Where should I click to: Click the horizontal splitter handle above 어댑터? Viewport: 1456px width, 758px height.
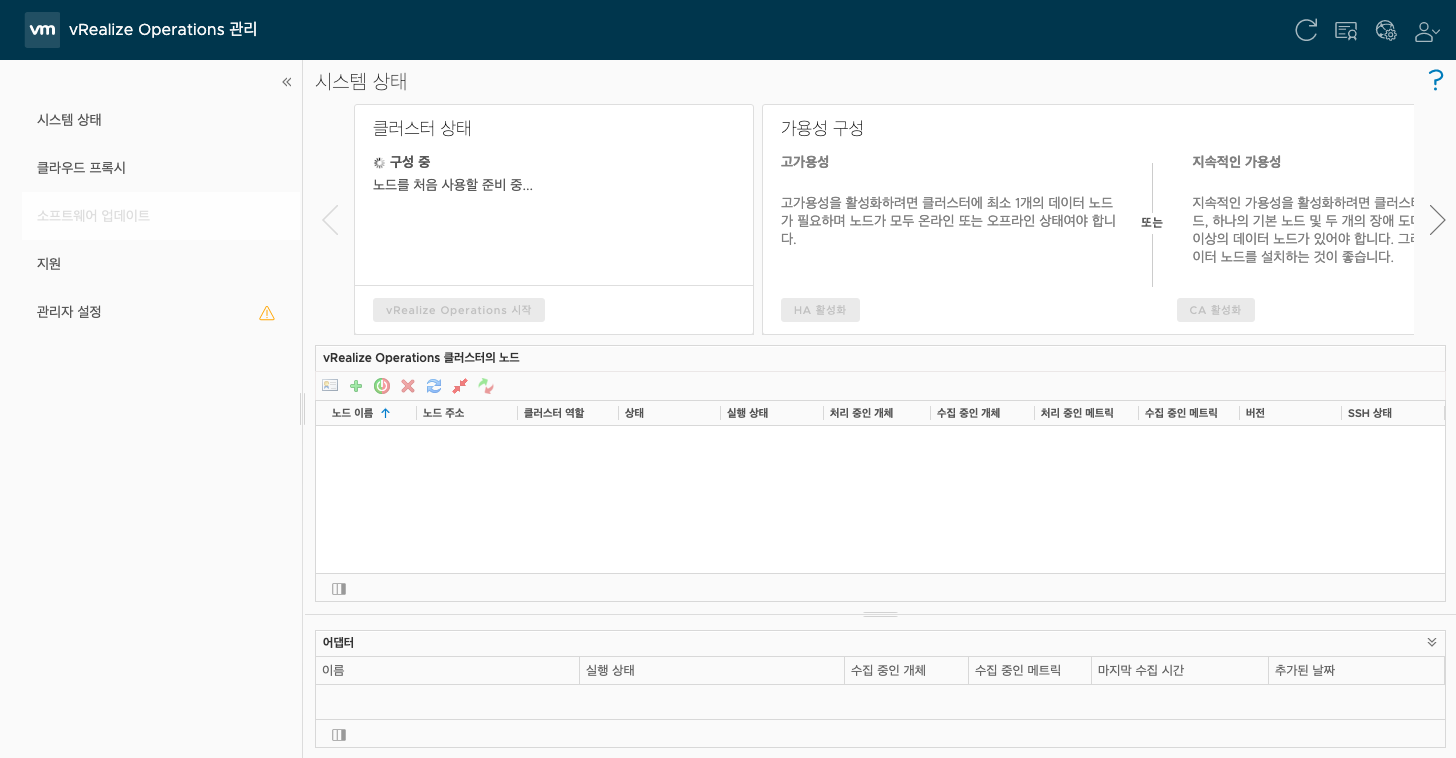[880, 615]
